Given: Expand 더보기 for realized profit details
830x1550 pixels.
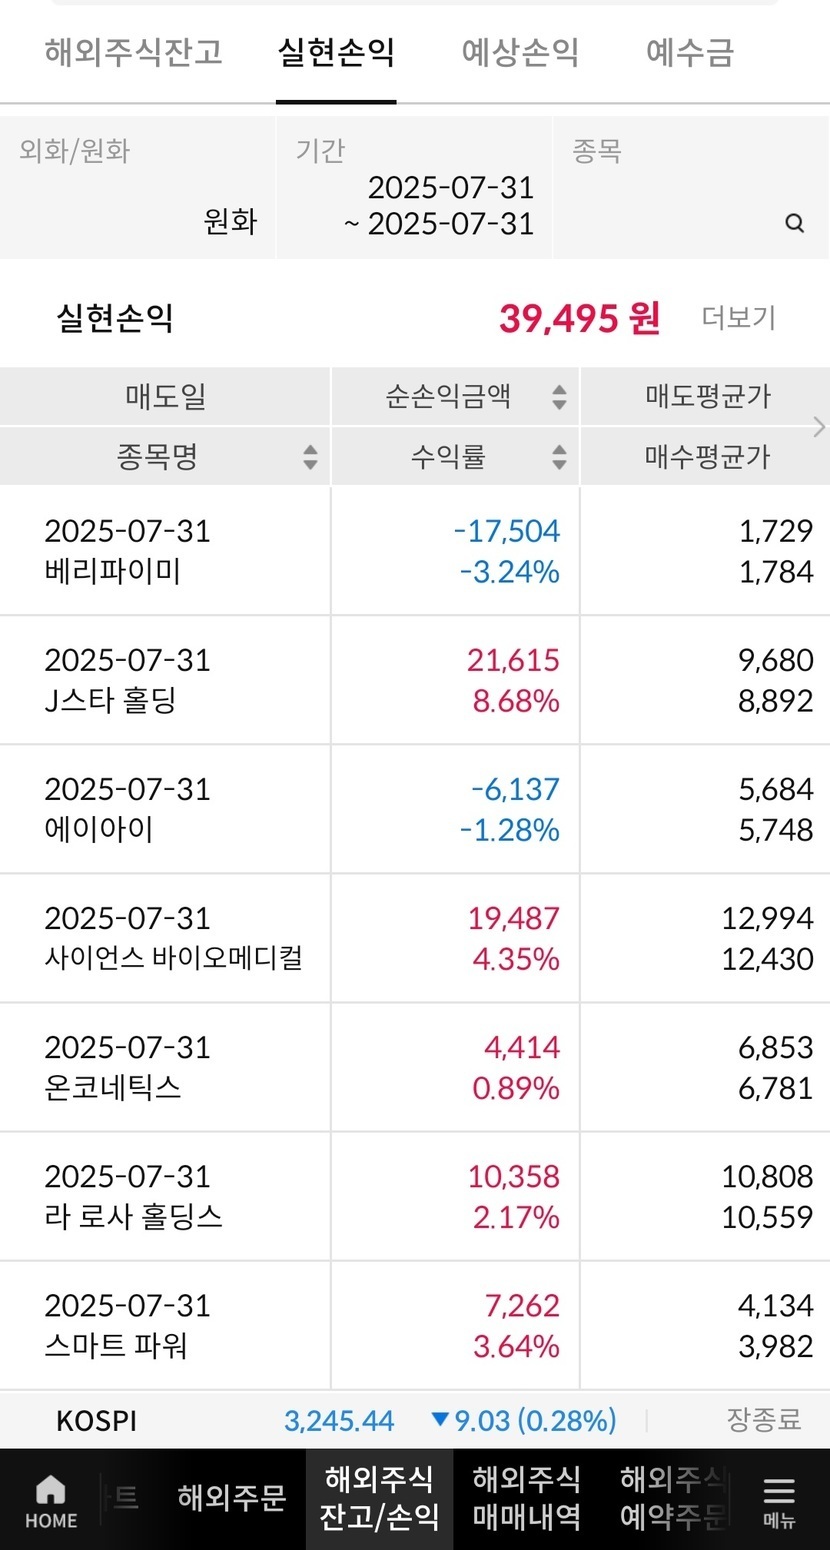Looking at the screenshot, I should tap(738, 318).
